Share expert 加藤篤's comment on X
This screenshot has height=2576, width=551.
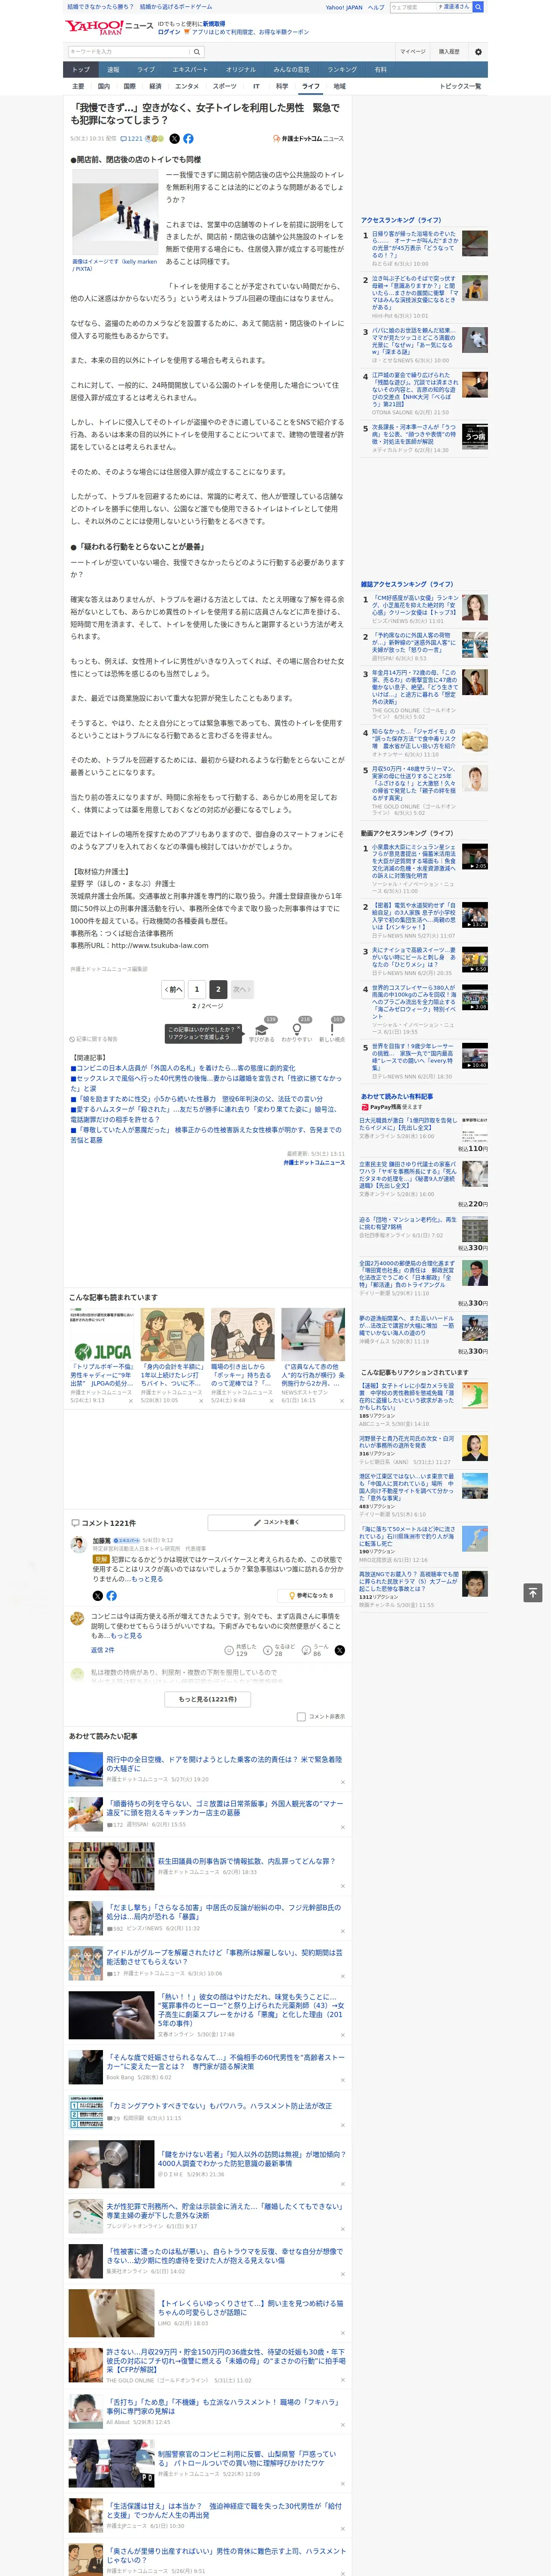click(98, 1595)
